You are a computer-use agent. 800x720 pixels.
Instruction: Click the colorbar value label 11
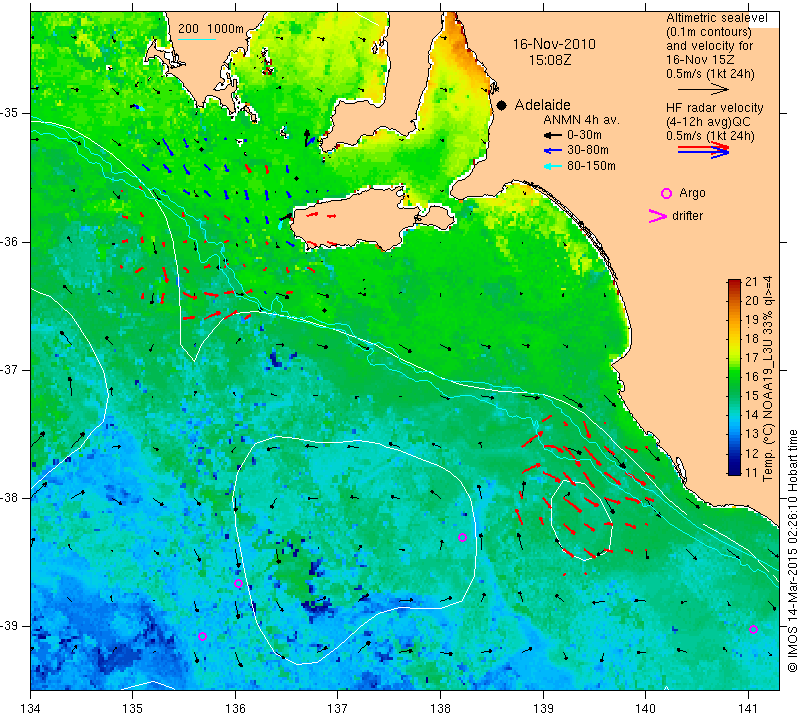752,473
